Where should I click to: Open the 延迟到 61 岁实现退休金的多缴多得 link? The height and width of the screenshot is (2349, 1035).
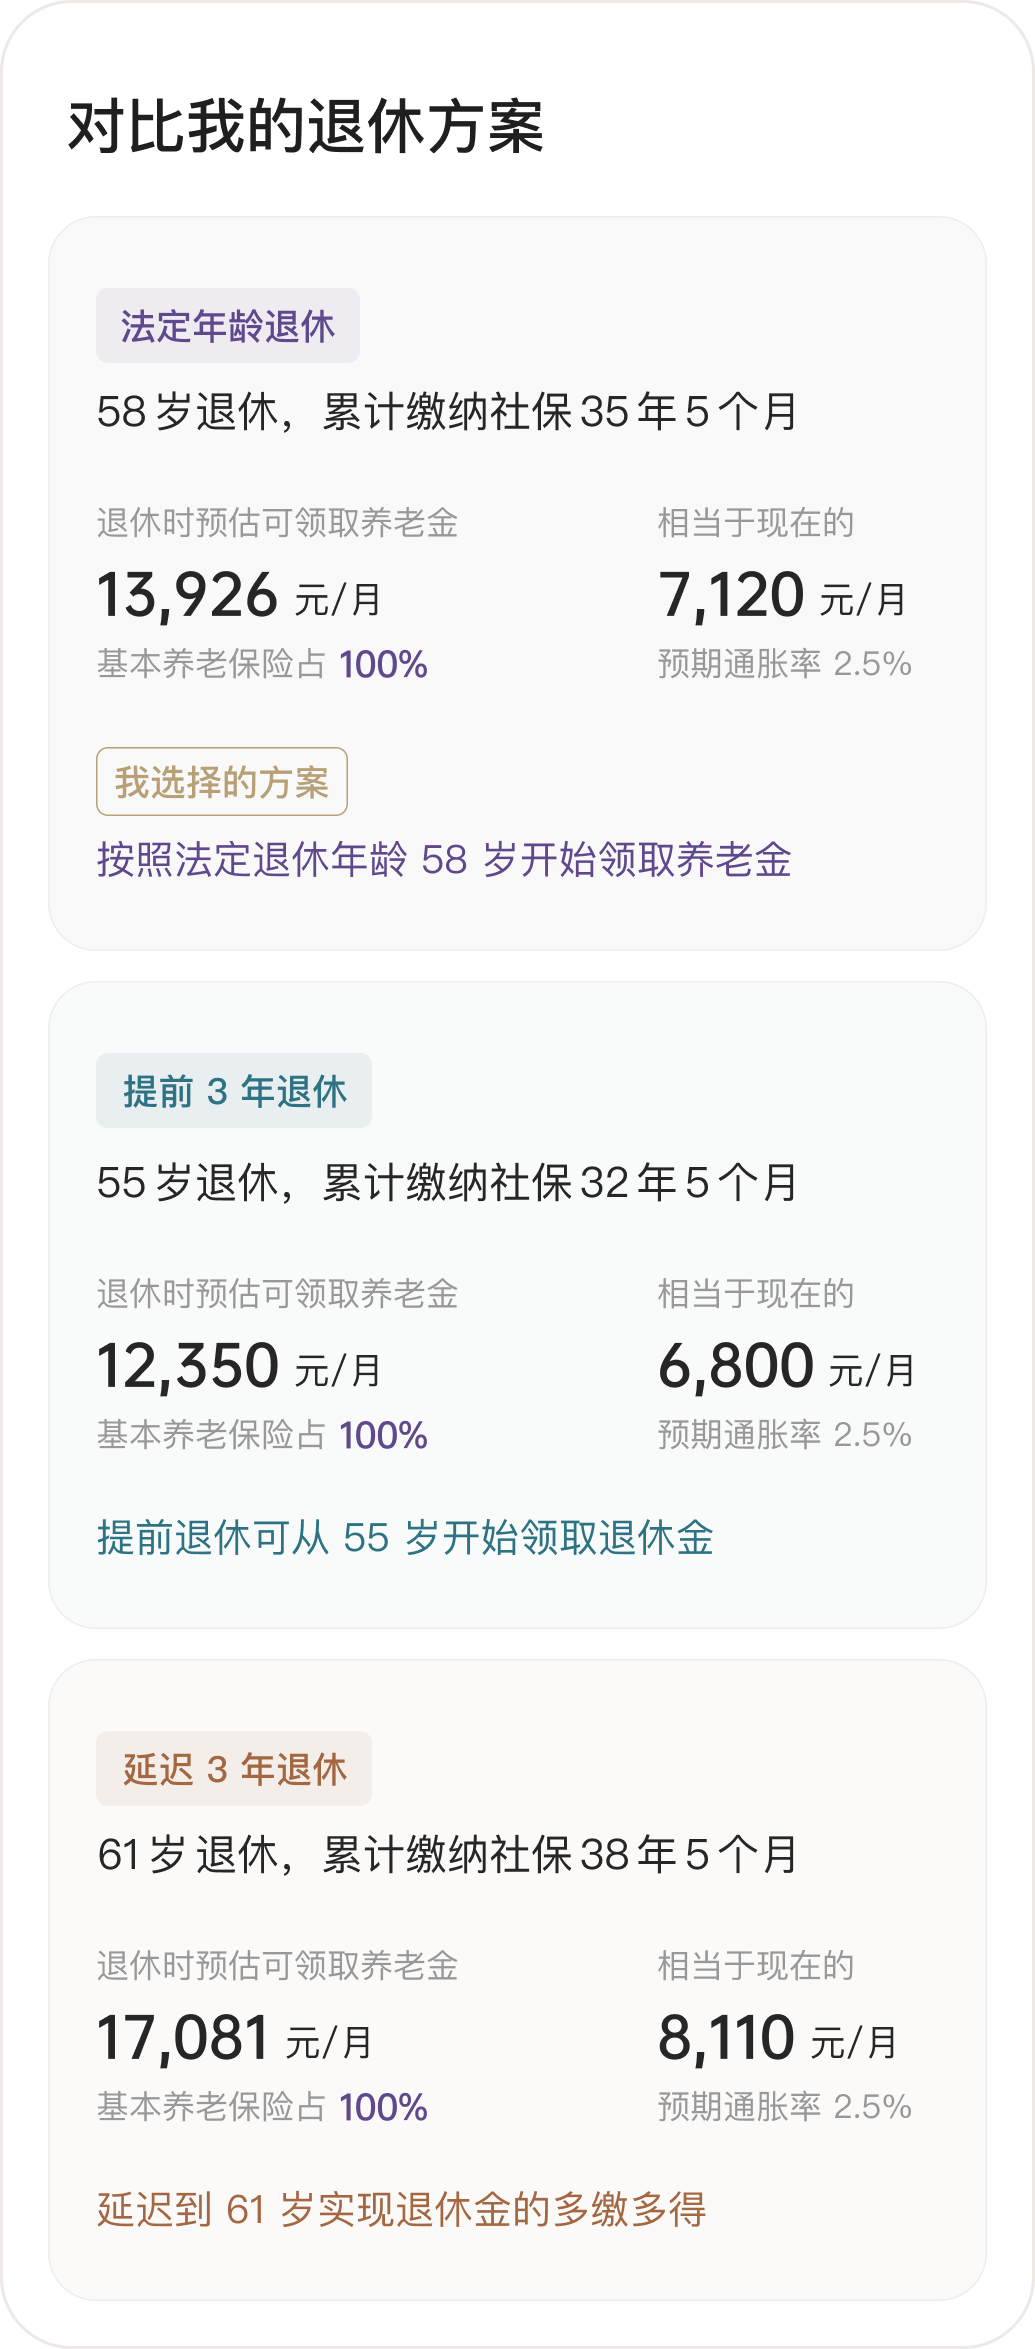tap(401, 2209)
